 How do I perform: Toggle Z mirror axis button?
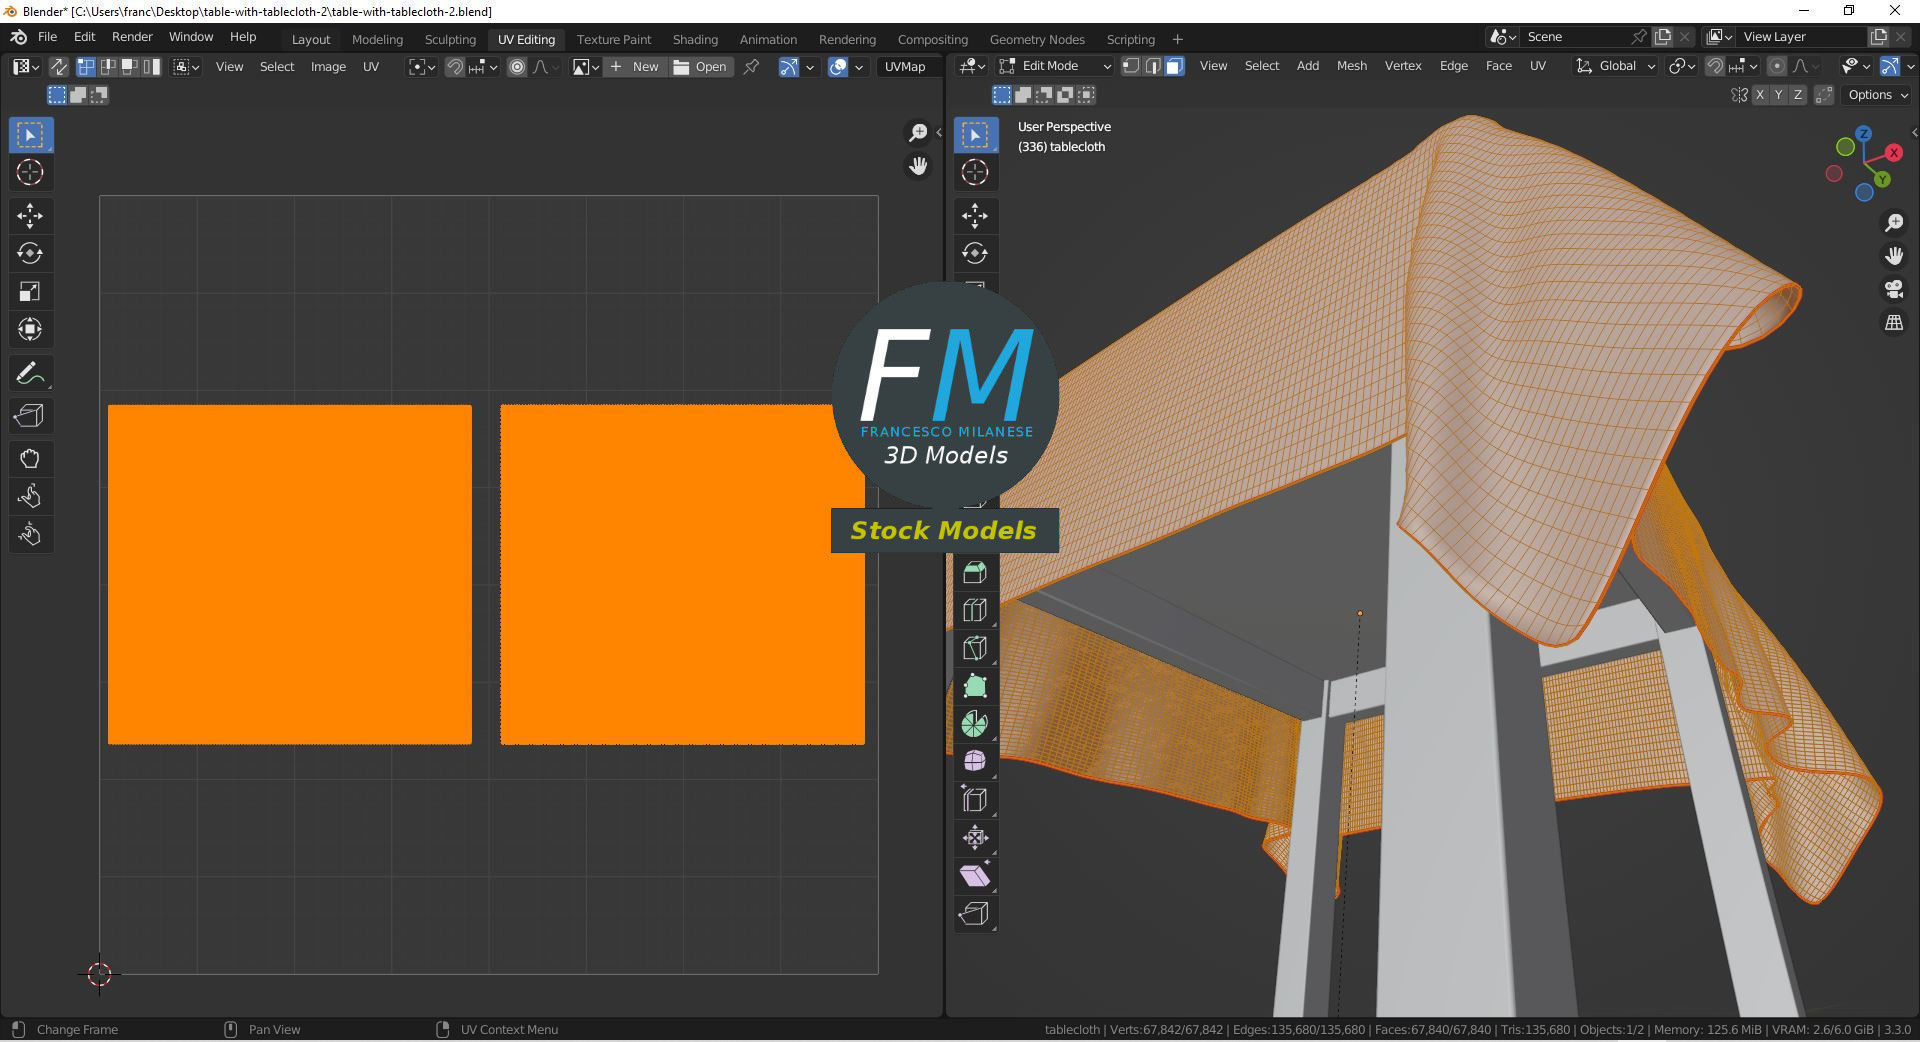coord(1798,95)
